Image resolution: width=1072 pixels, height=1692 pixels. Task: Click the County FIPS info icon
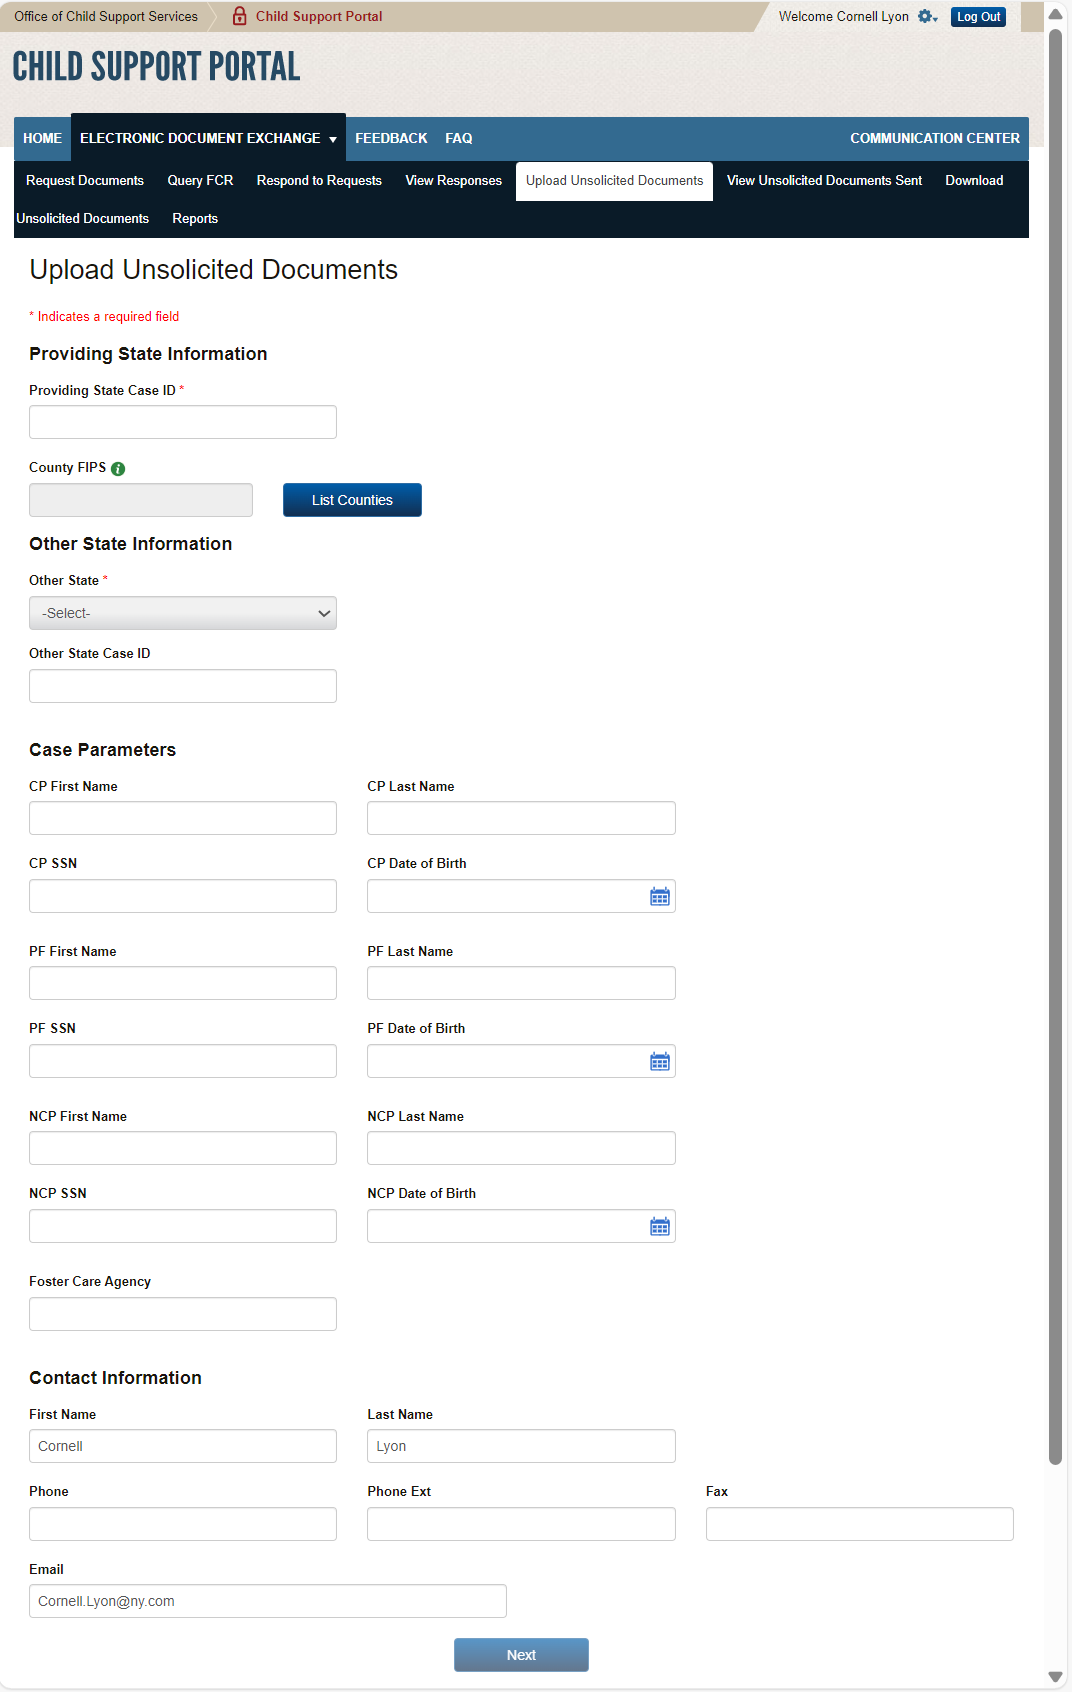click(118, 469)
